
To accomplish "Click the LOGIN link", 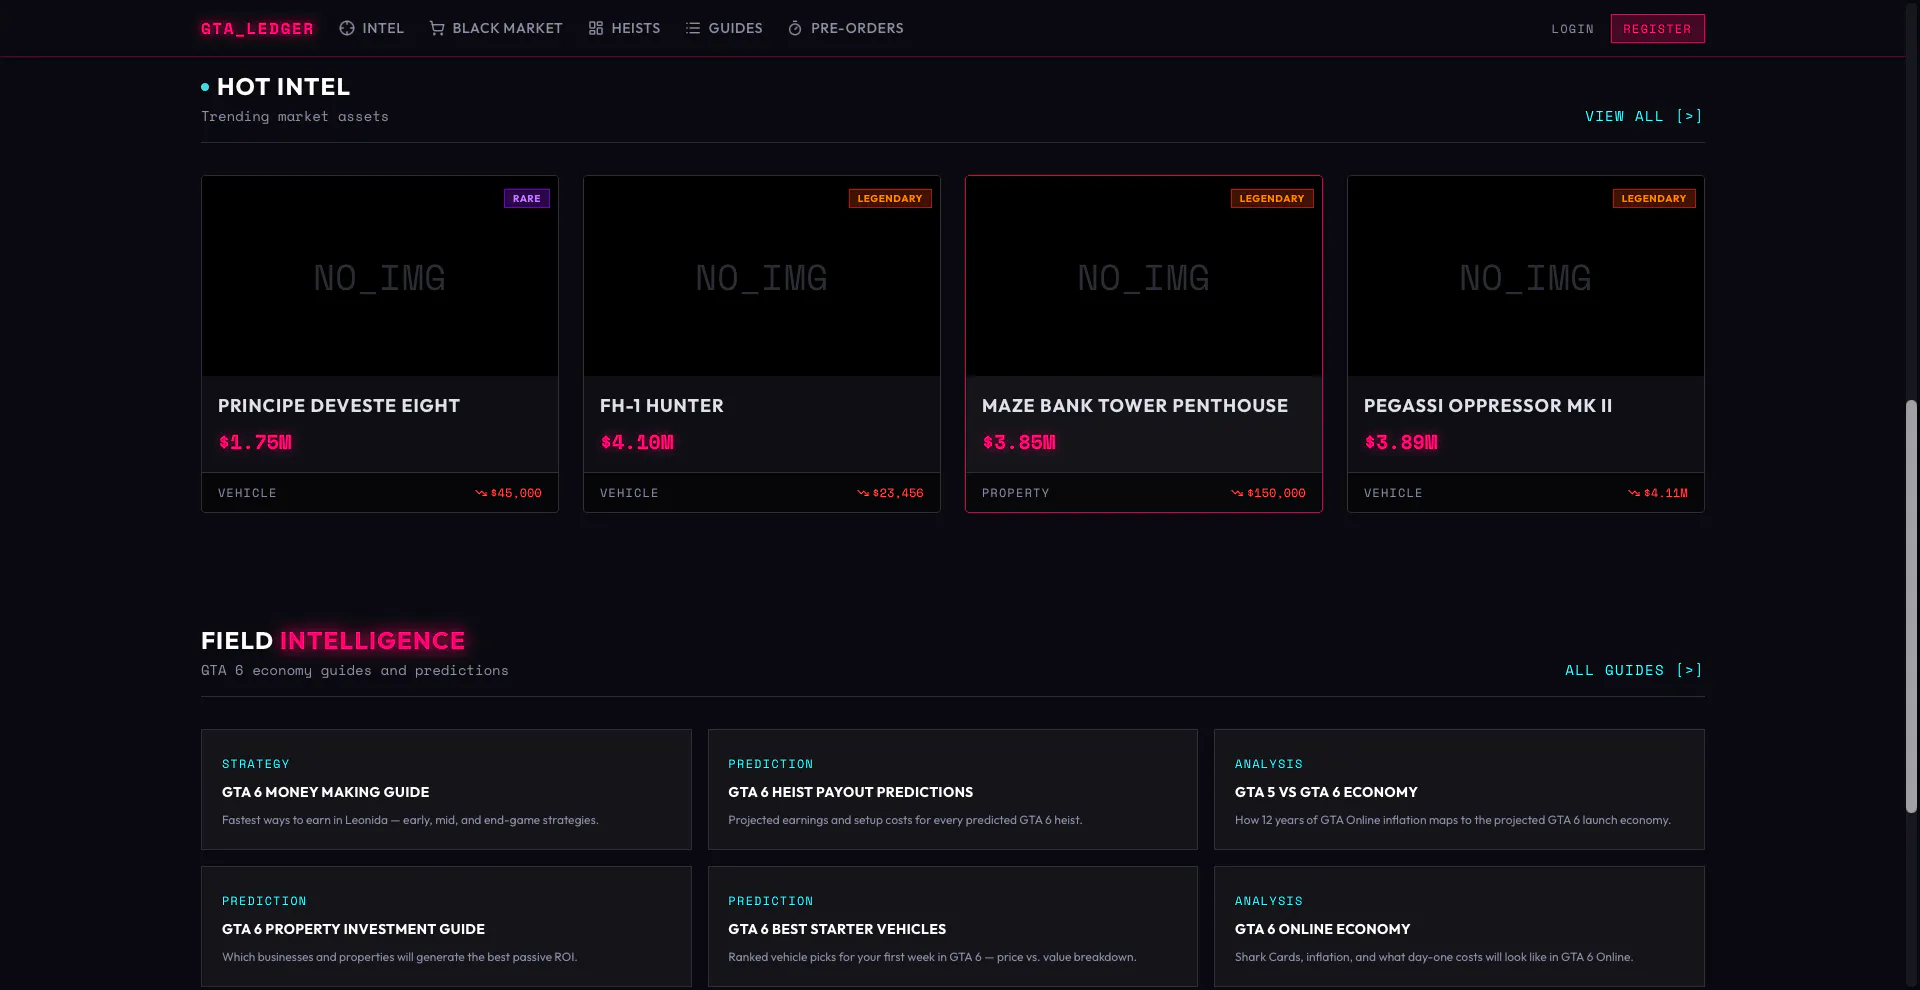I will point(1573,29).
